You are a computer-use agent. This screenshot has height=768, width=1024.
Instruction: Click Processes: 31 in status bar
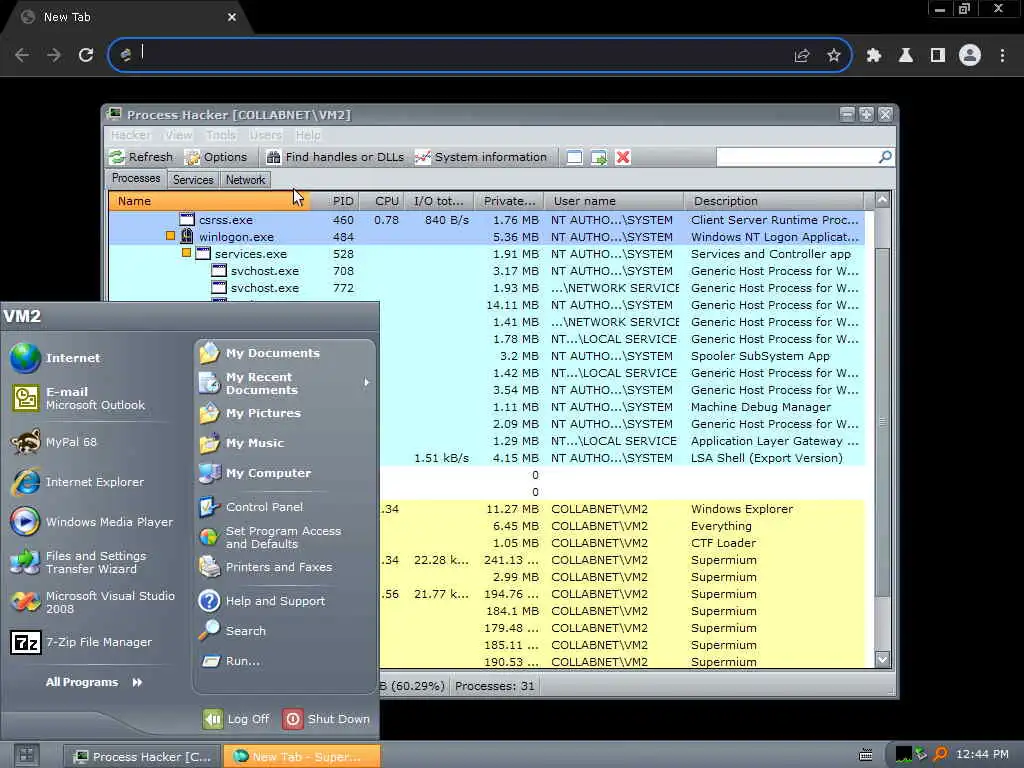(494, 686)
